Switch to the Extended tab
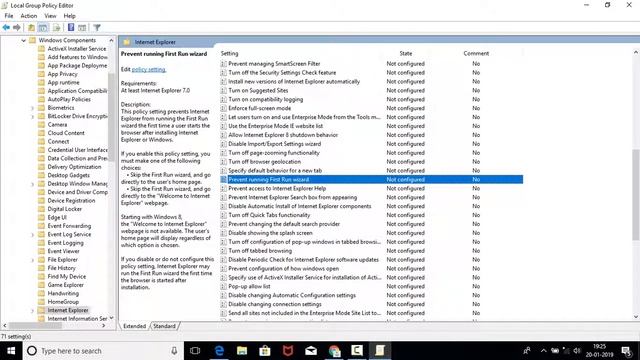640x360 pixels. (134, 326)
